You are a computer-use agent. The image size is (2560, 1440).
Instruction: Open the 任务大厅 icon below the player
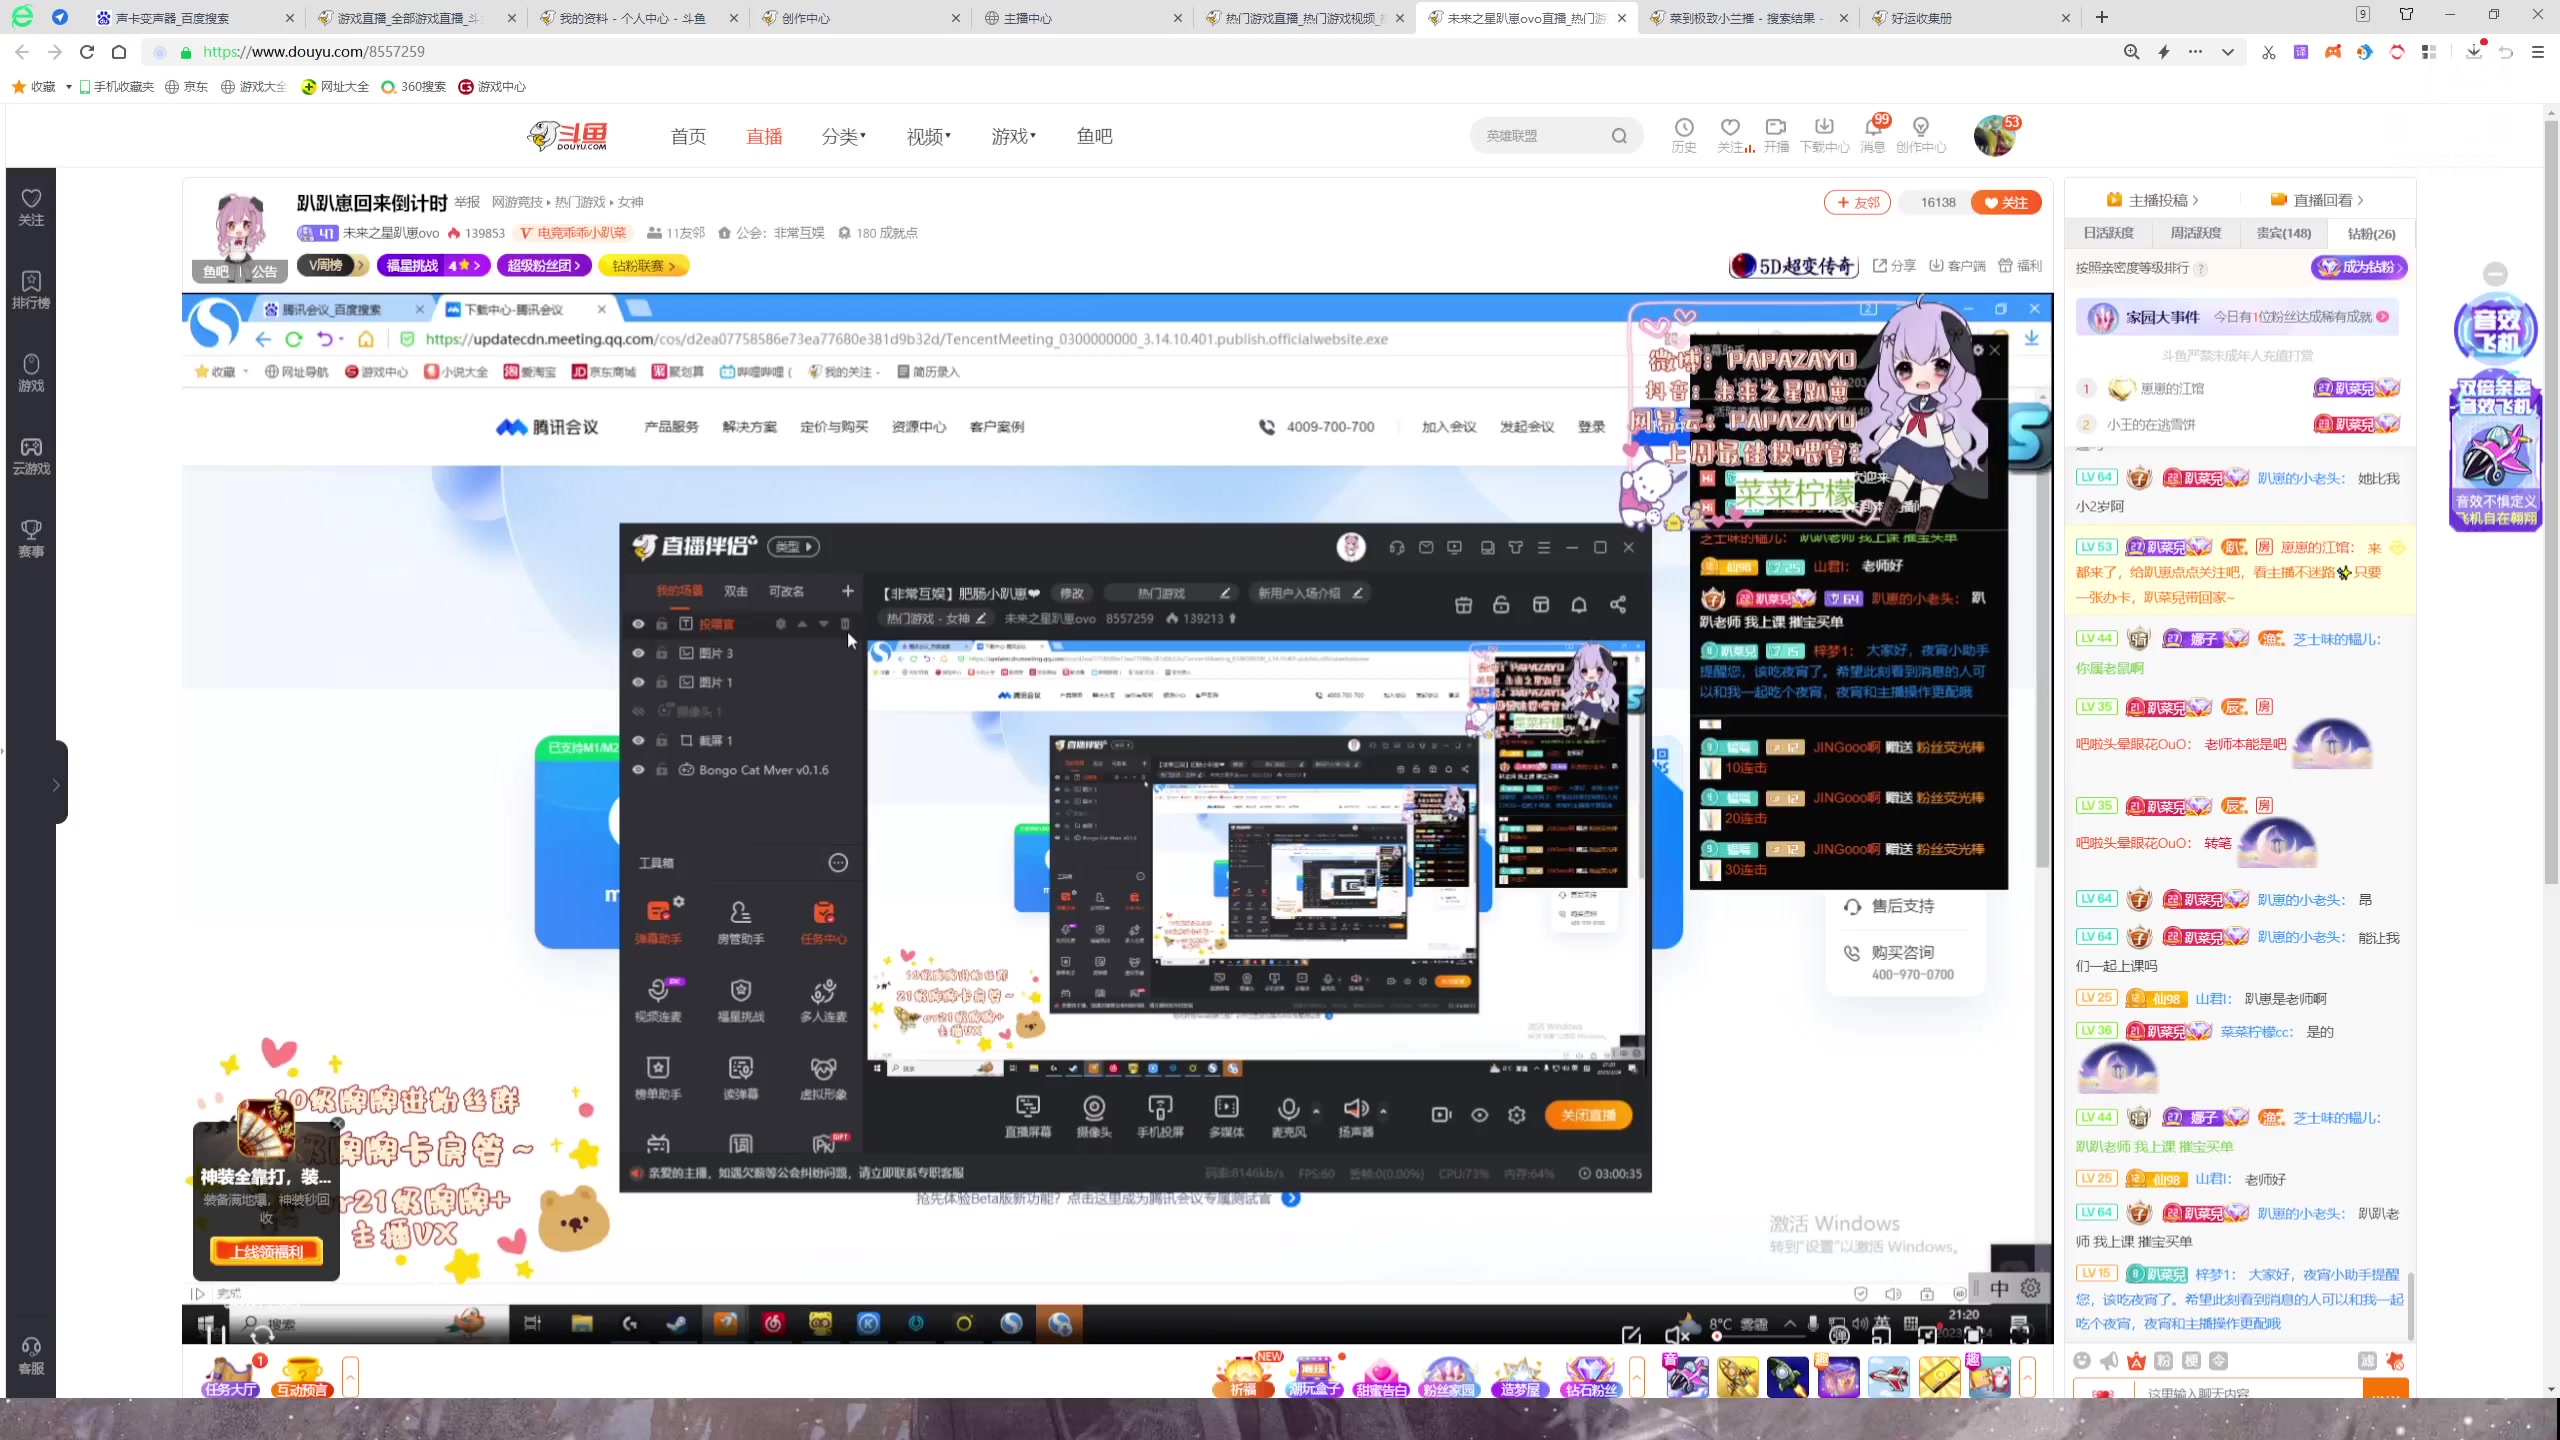click(x=231, y=1377)
